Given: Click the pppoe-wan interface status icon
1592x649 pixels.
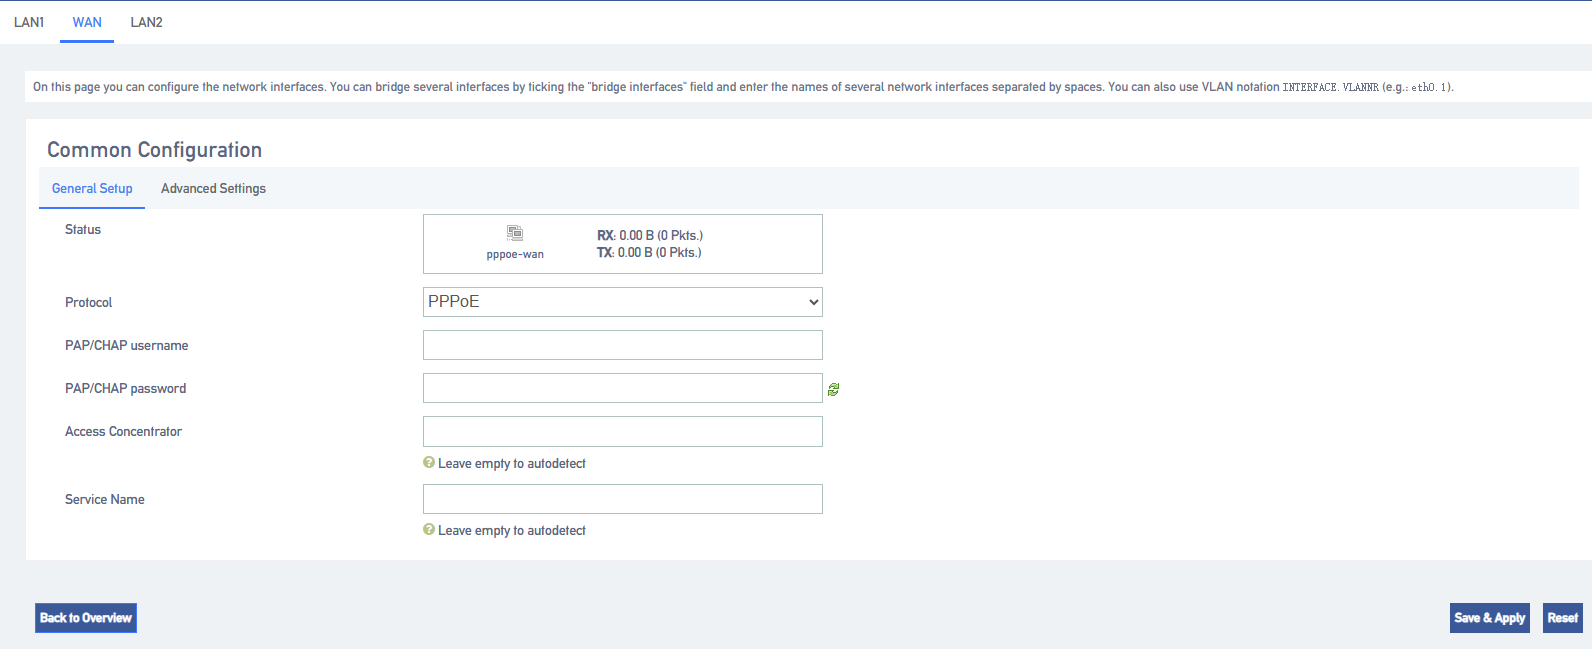Looking at the screenshot, I should (515, 233).
